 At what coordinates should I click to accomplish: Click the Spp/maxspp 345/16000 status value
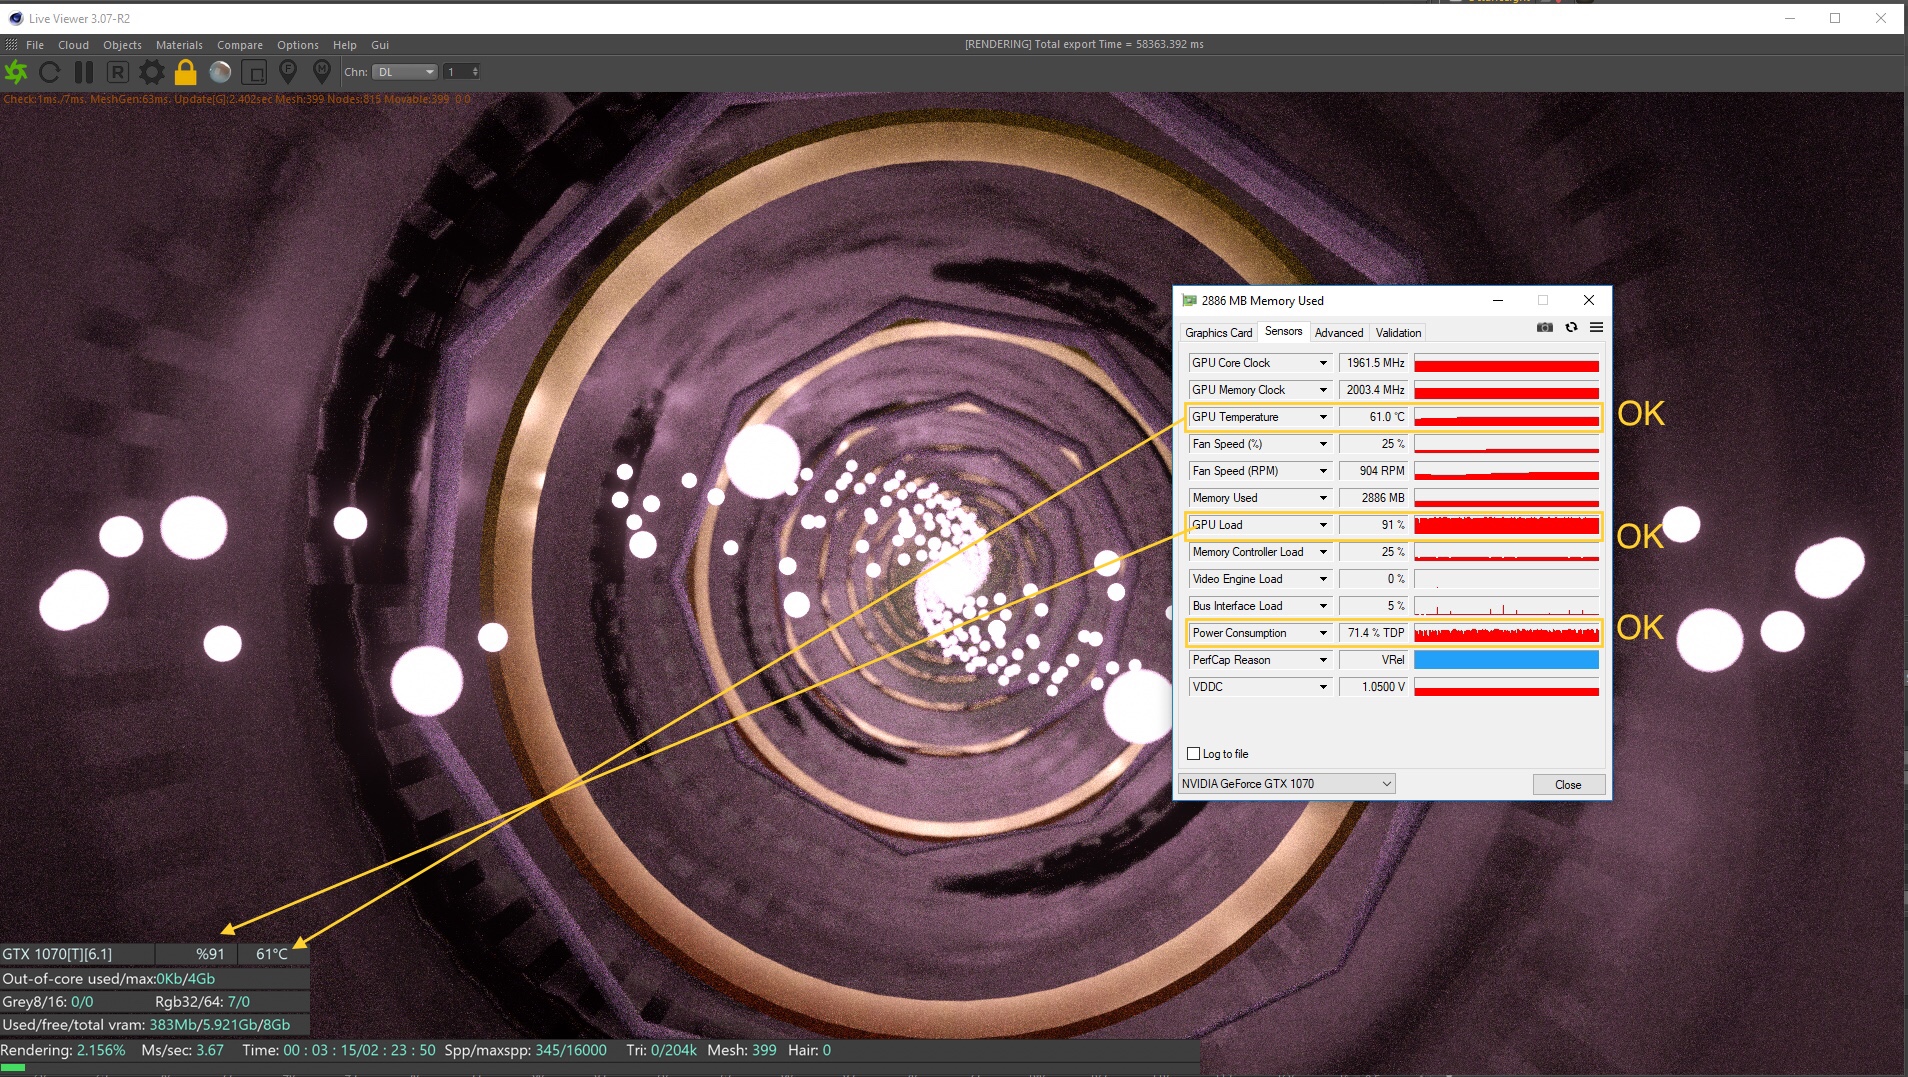(x=571, y=1050)
